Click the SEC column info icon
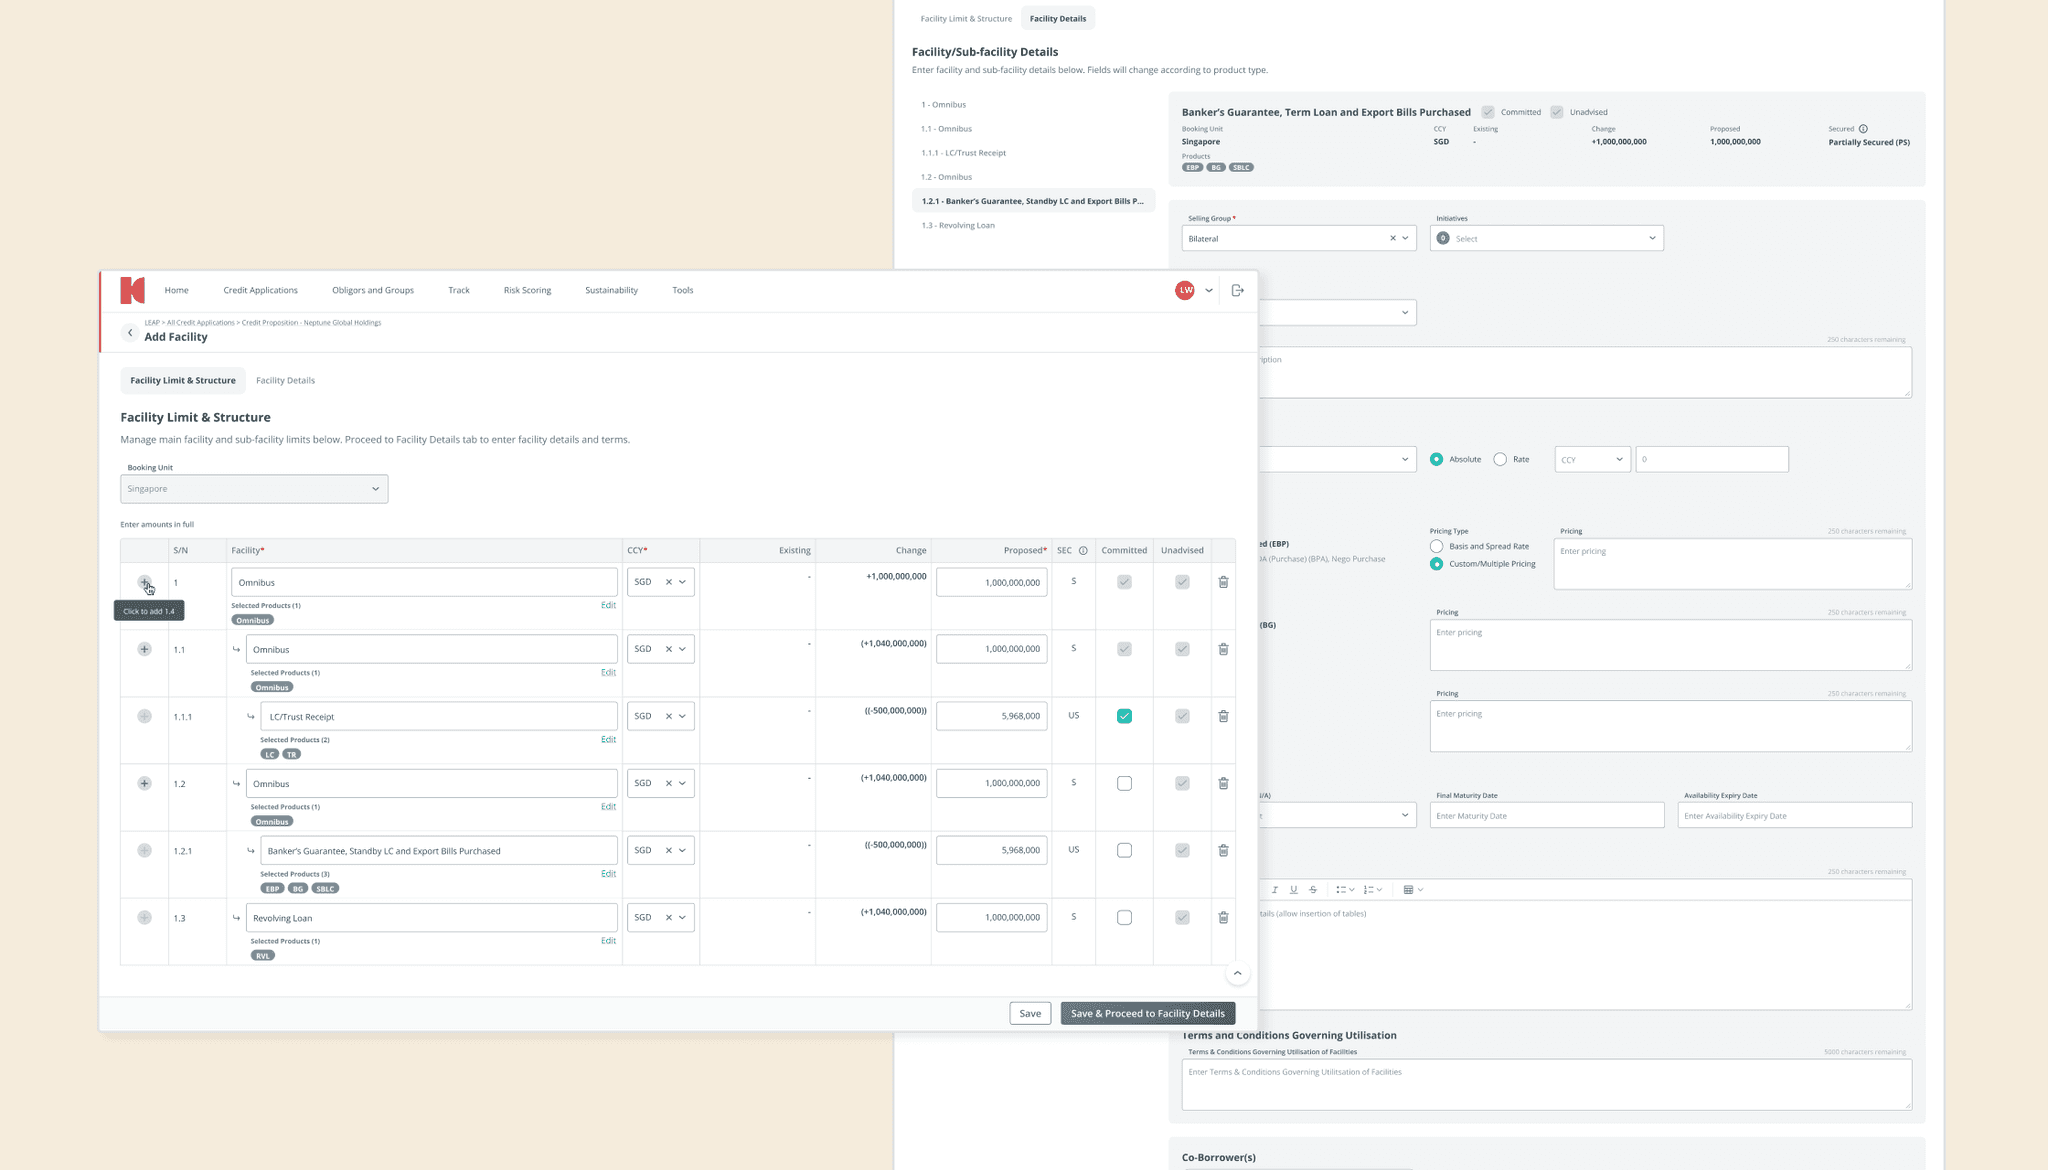The width and height of the screenshot is (2048, 1170). 1083,550
